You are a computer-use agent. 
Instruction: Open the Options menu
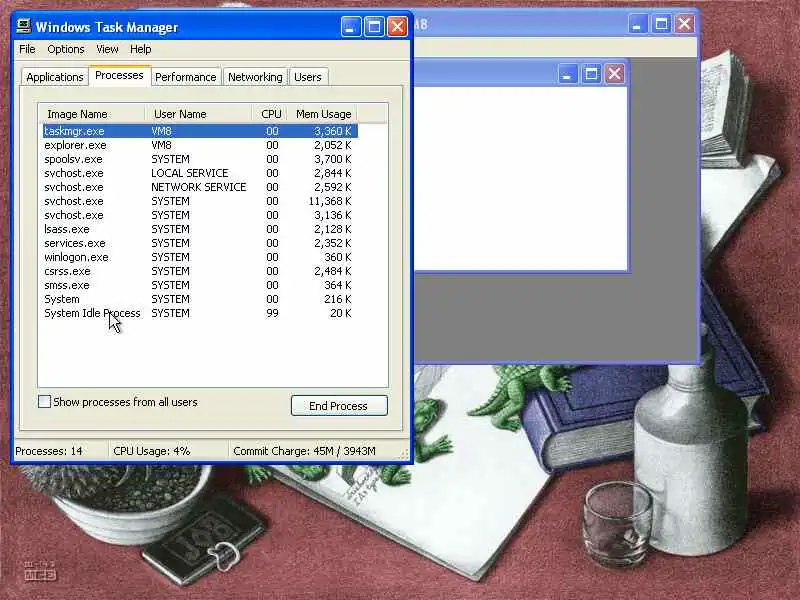[66, 49]
